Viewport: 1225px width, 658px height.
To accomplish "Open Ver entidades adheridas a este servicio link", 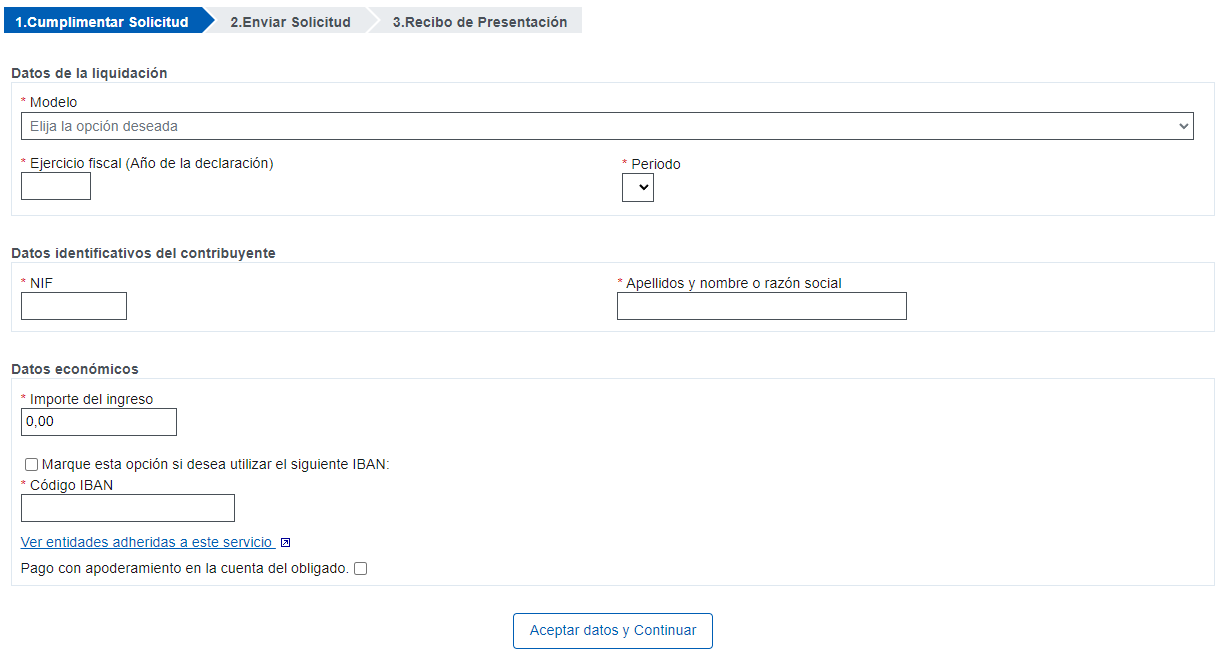I will (147, 542).
